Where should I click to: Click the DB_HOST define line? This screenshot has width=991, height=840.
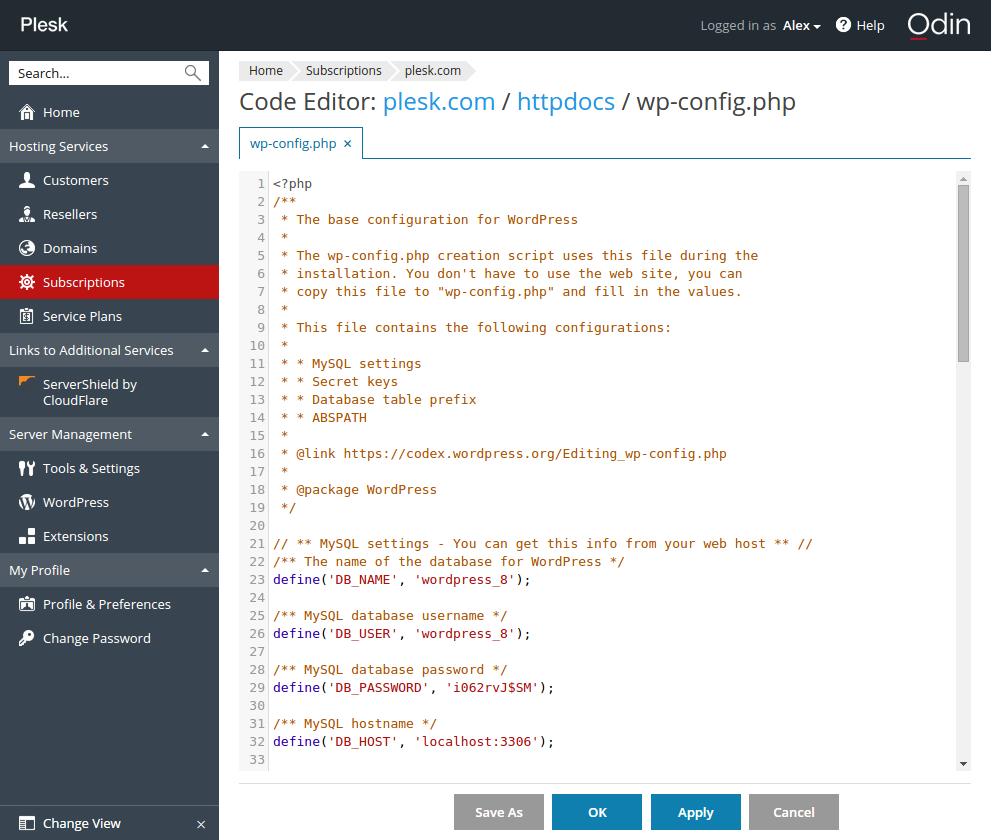coord(413,741)
